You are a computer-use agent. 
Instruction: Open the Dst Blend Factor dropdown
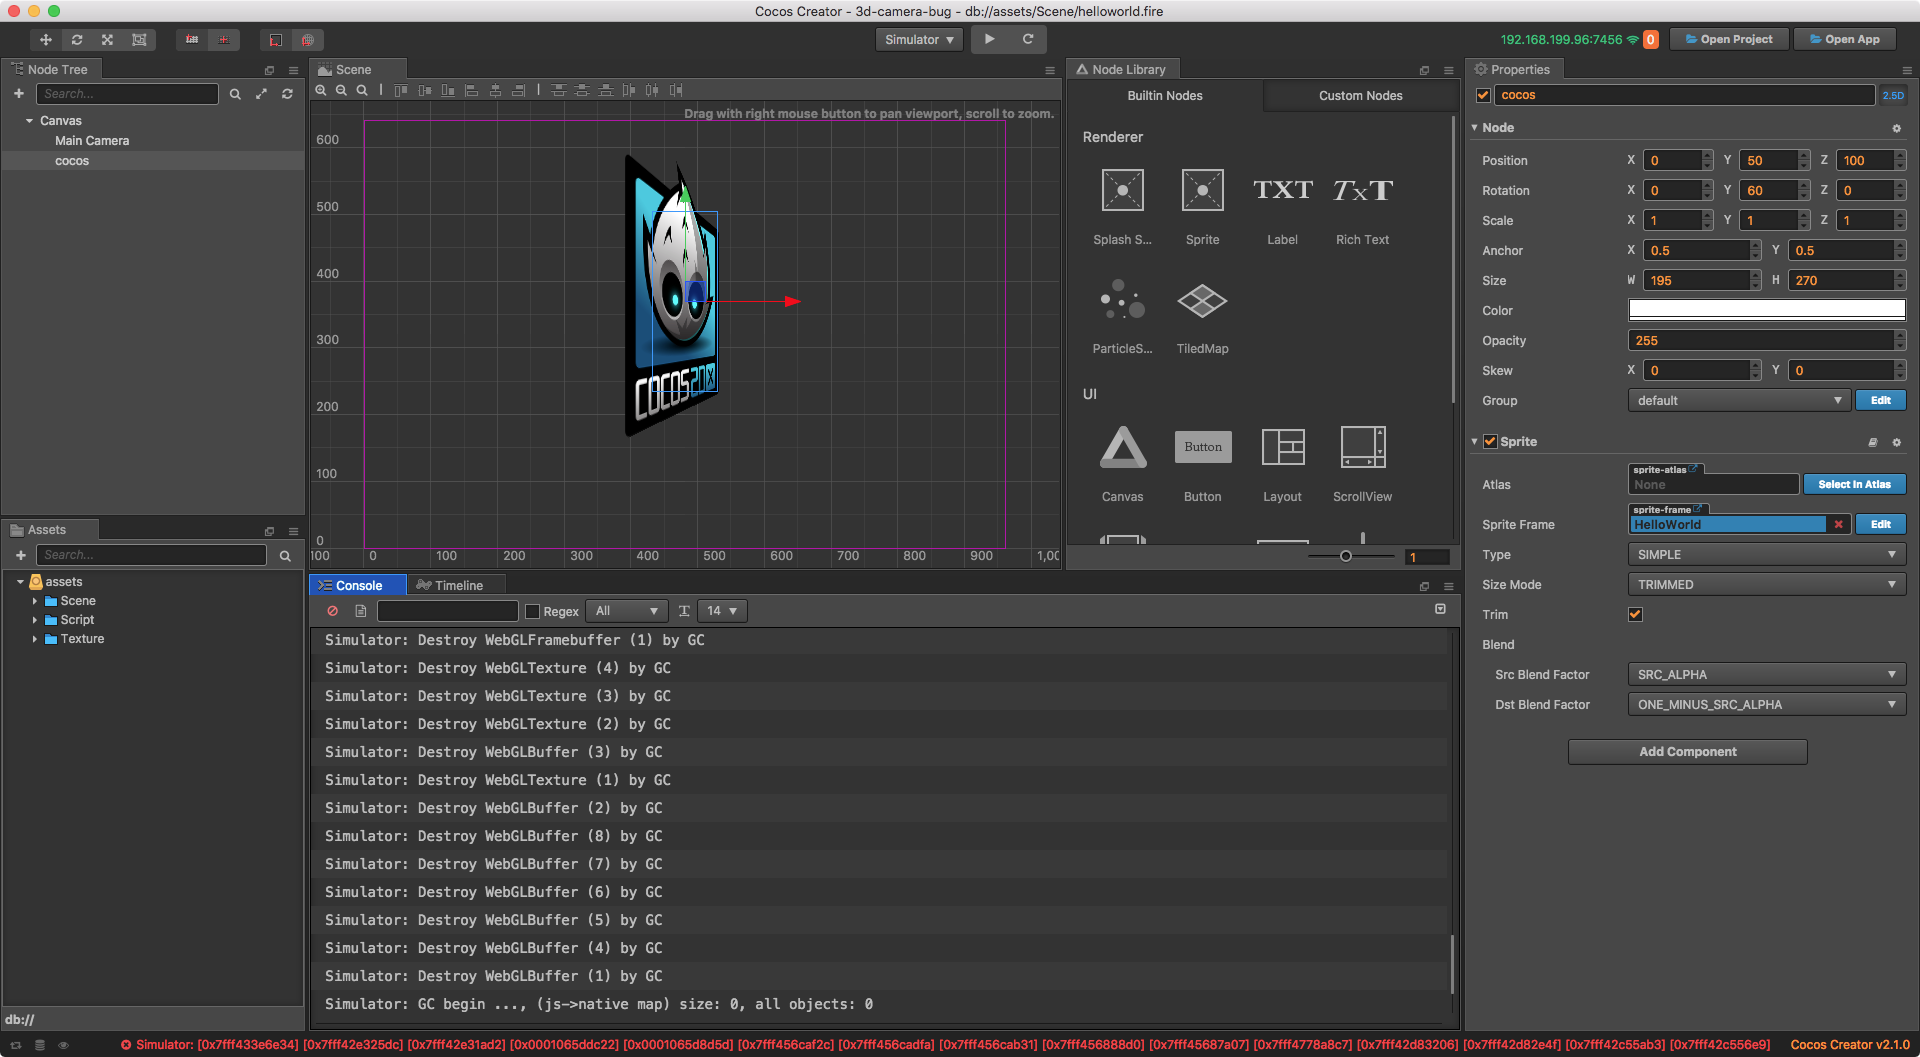[1767, 704]
